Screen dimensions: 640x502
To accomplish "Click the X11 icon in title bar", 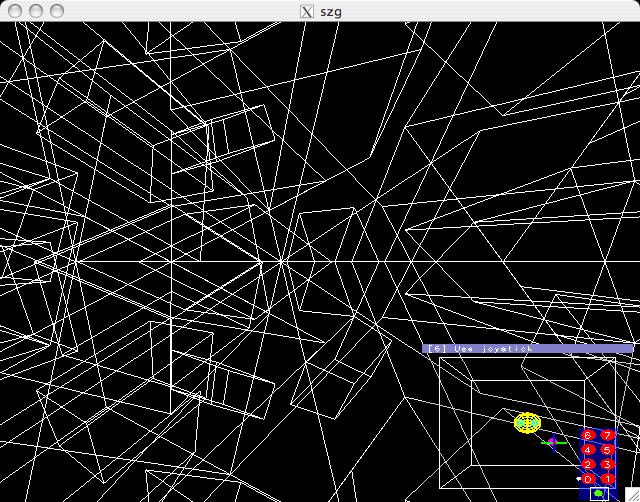I will pos(307,11).
